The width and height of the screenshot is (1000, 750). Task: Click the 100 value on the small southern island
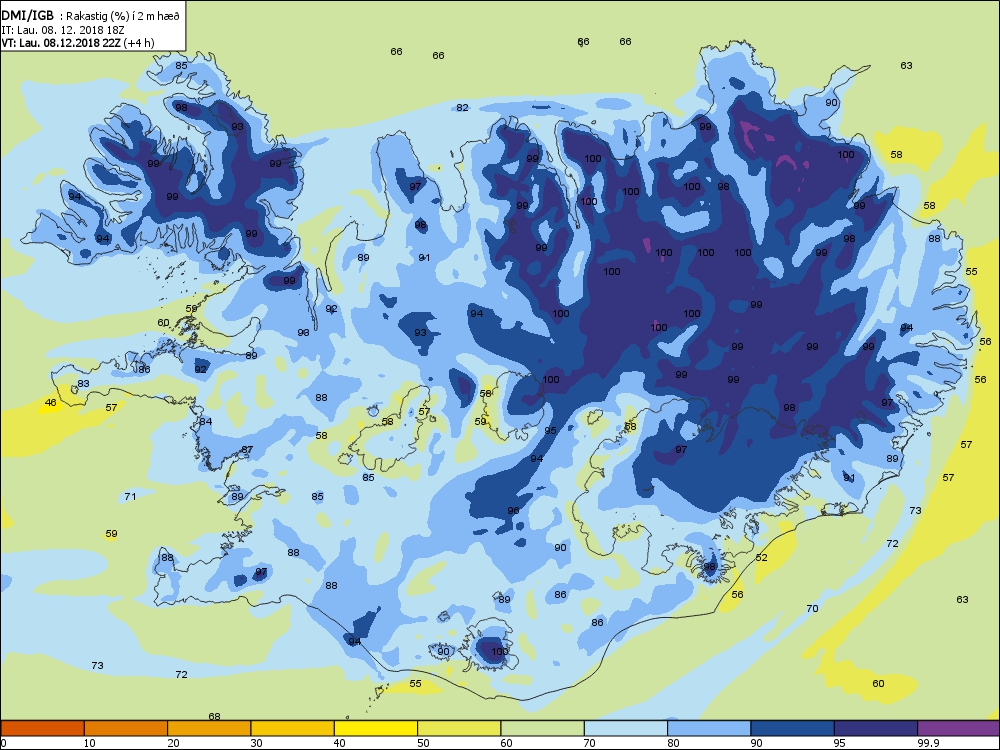point(500,651)
